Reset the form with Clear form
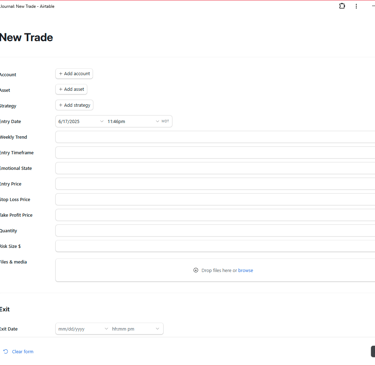 [x=18, y=352]
